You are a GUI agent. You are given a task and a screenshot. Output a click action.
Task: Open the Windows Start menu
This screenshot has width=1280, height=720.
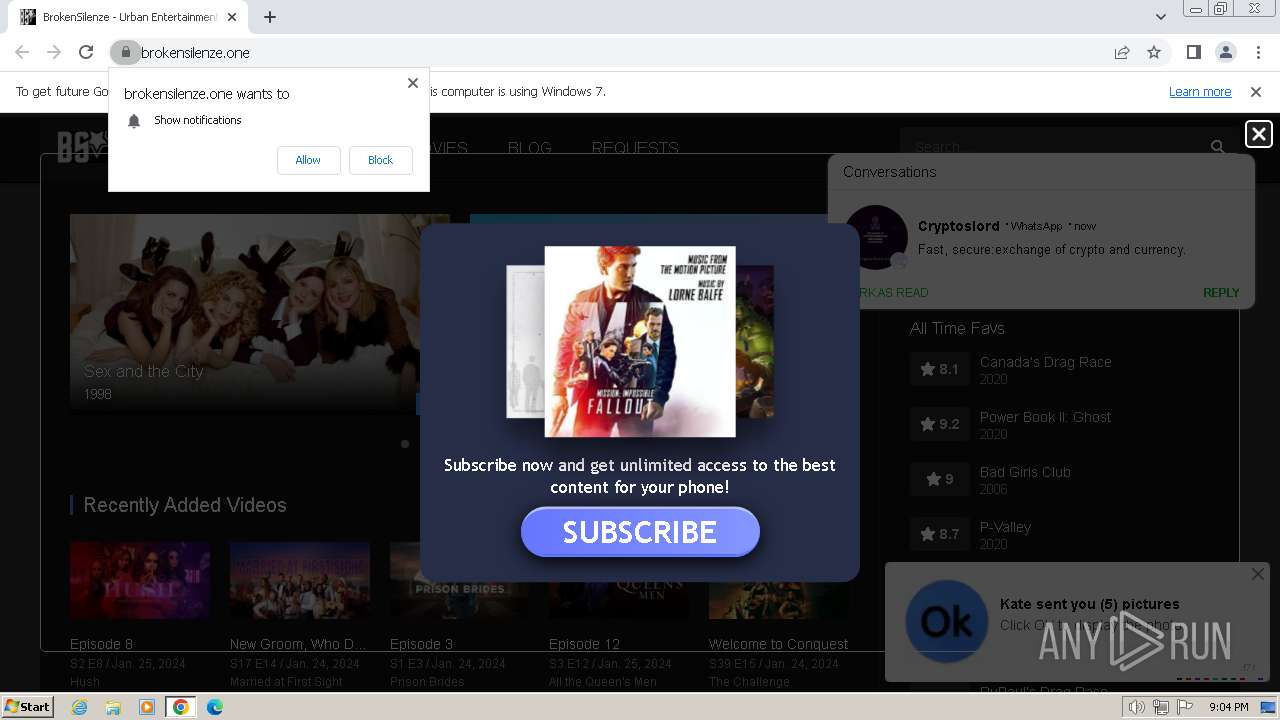tap(27, 707)
